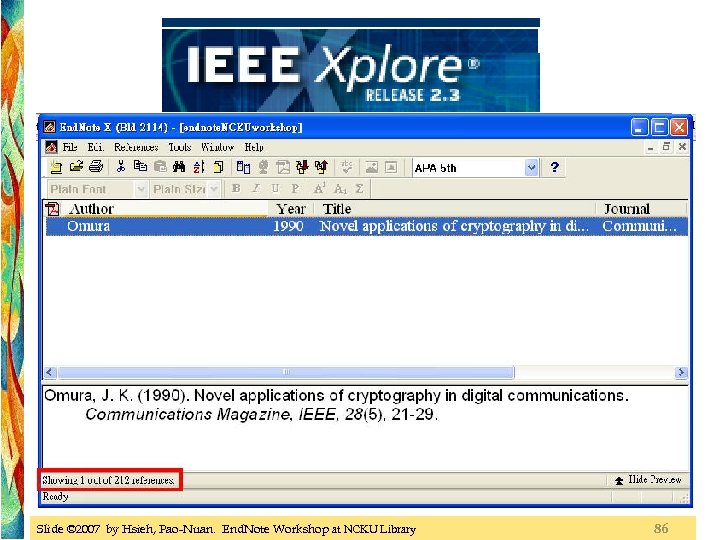Toggle Bold formatting button
The width and height of the screenshot is (720, 540).
pos(236,189)
